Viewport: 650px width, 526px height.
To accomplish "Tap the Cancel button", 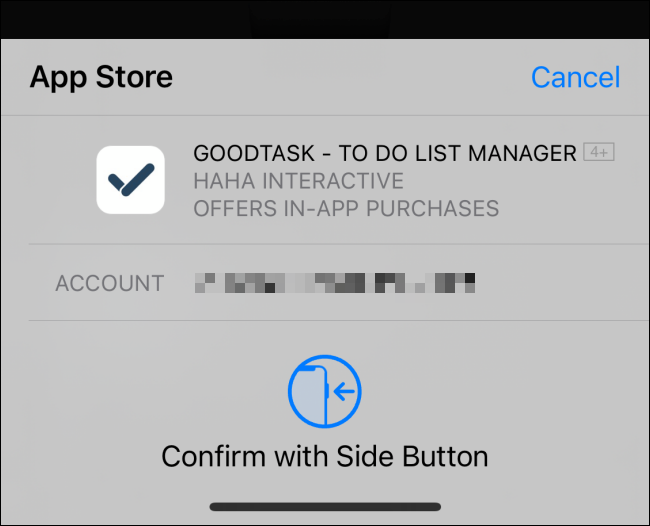I will (575, 77).
